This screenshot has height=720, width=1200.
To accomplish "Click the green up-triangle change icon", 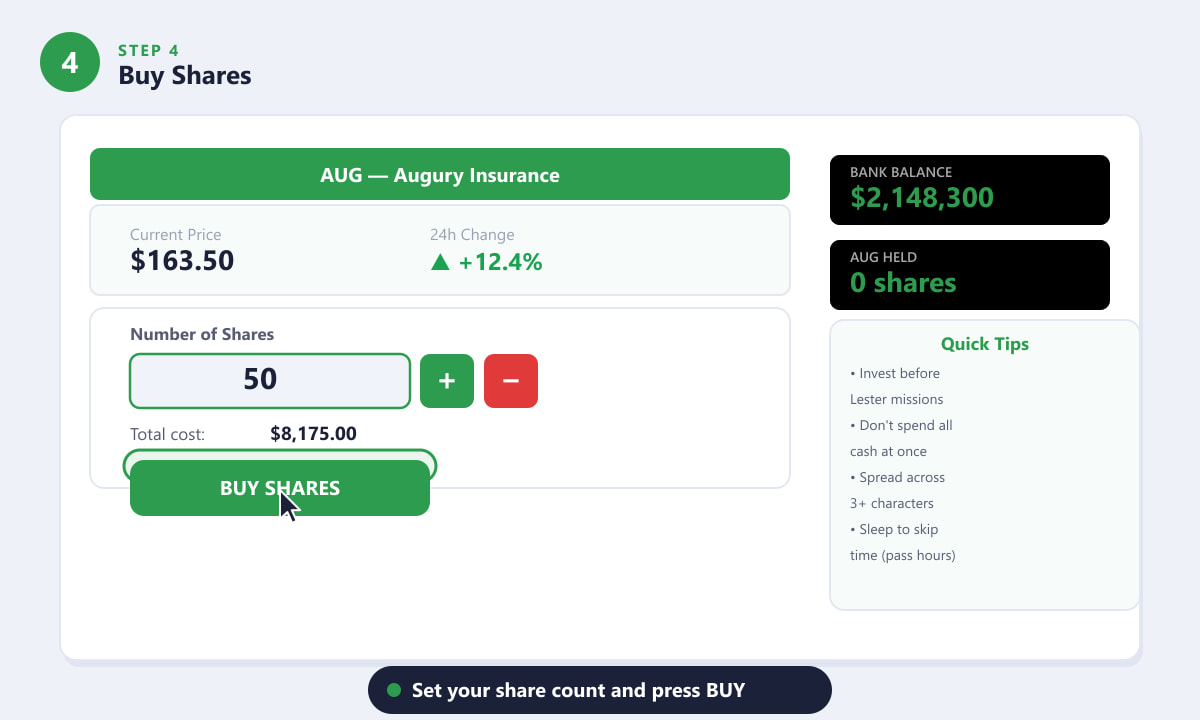I will [440, 263].
